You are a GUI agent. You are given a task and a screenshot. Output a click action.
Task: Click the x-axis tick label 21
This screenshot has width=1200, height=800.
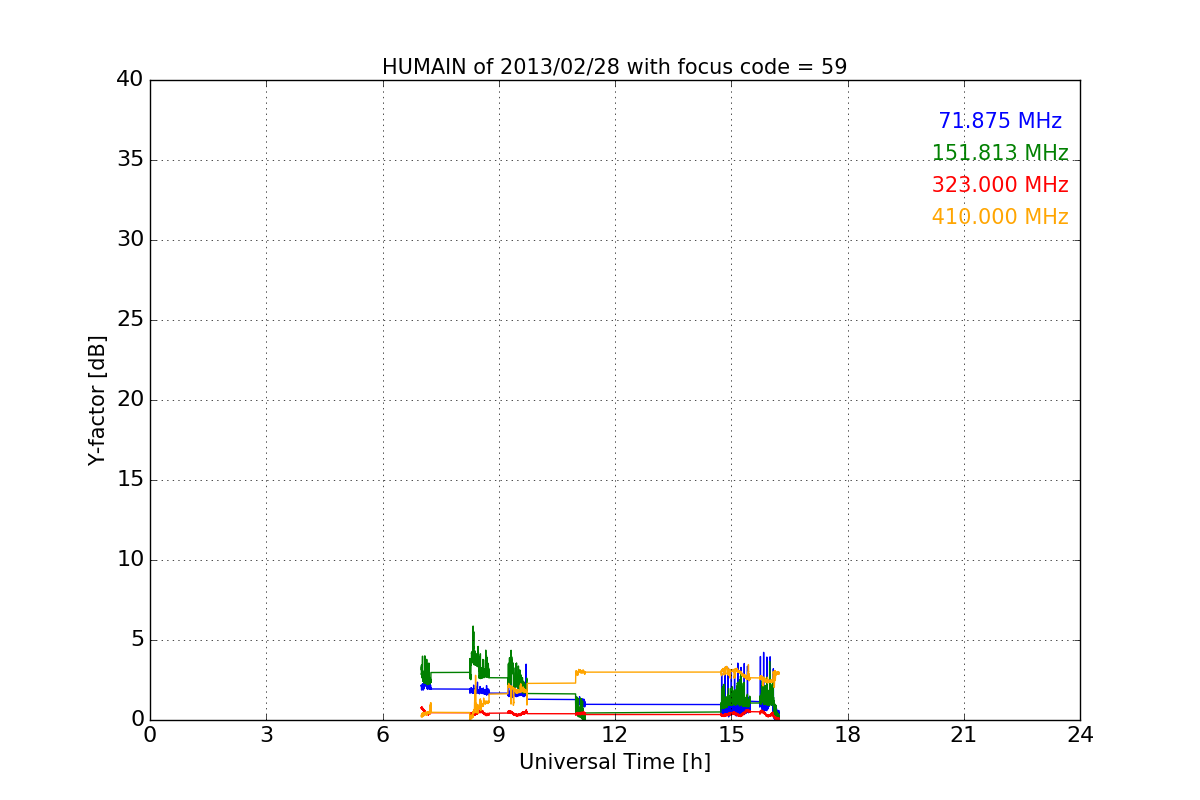point(964,735)
